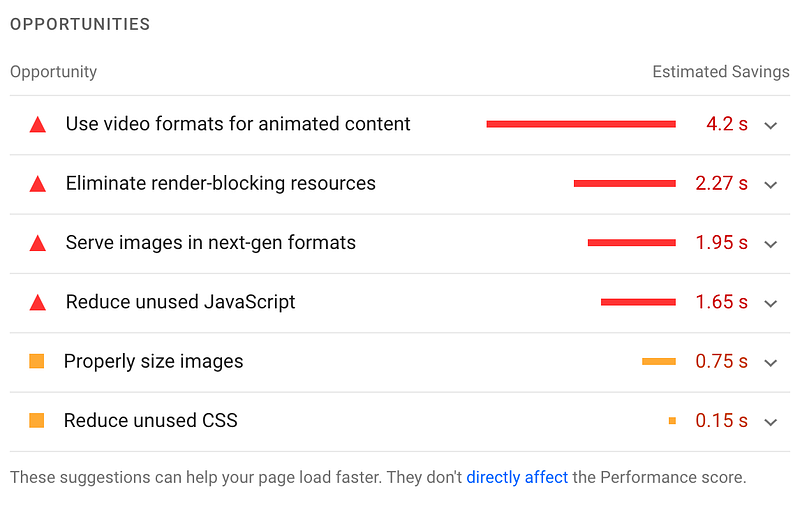Expand the video formats opportunity chevron
800x512 pixels.
point(770,126)
